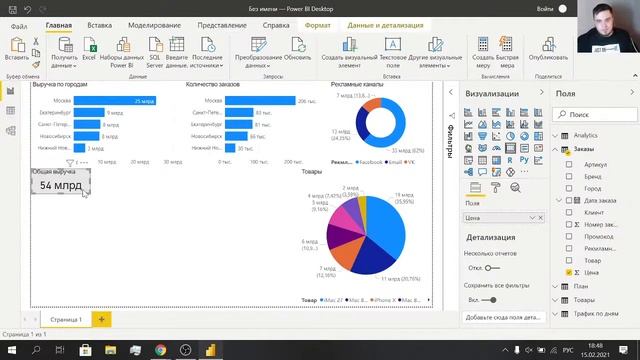The height and width of the screenshot is (360, 640).
Task: Open the Моделирование ribbon tab
Action: (155, 25)
